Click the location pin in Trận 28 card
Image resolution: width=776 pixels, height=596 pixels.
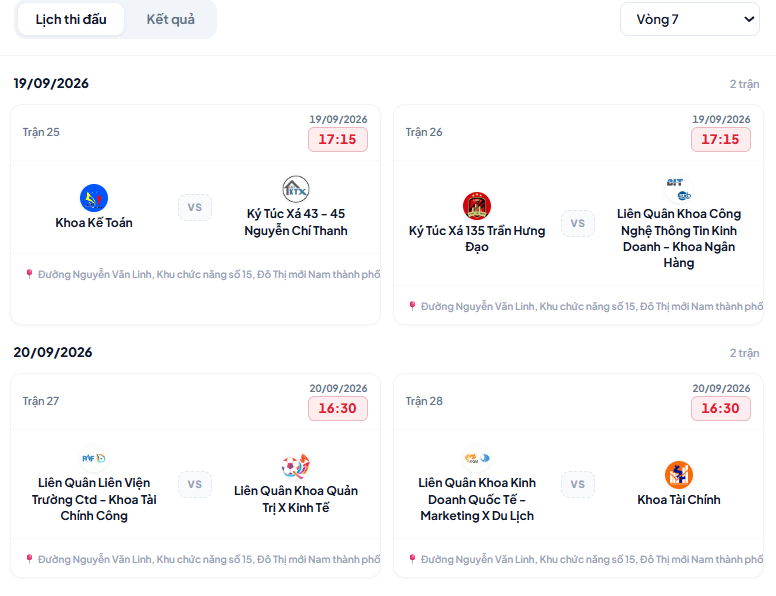tap(412, 559)
